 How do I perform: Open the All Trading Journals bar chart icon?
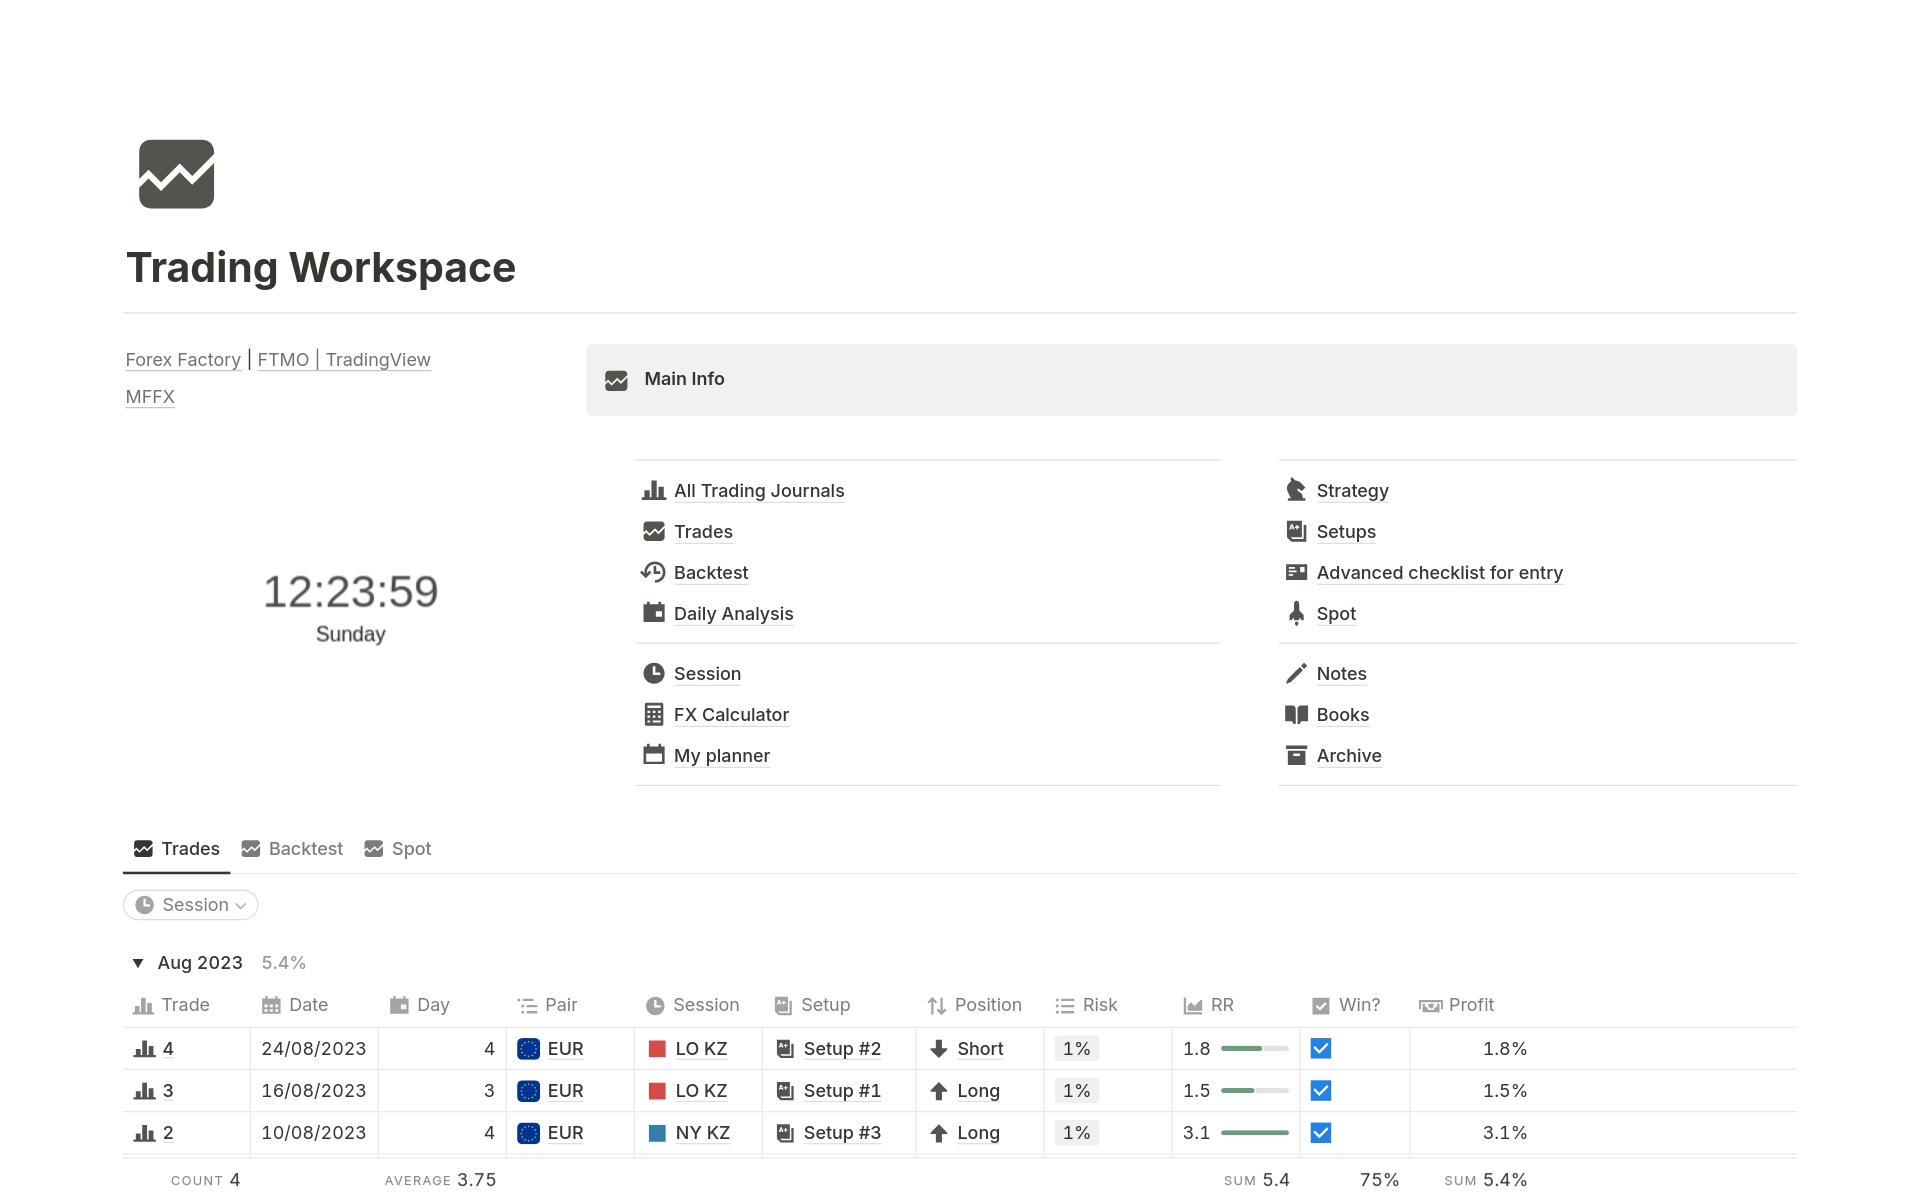pyautogui.click(x=654, y=490)
